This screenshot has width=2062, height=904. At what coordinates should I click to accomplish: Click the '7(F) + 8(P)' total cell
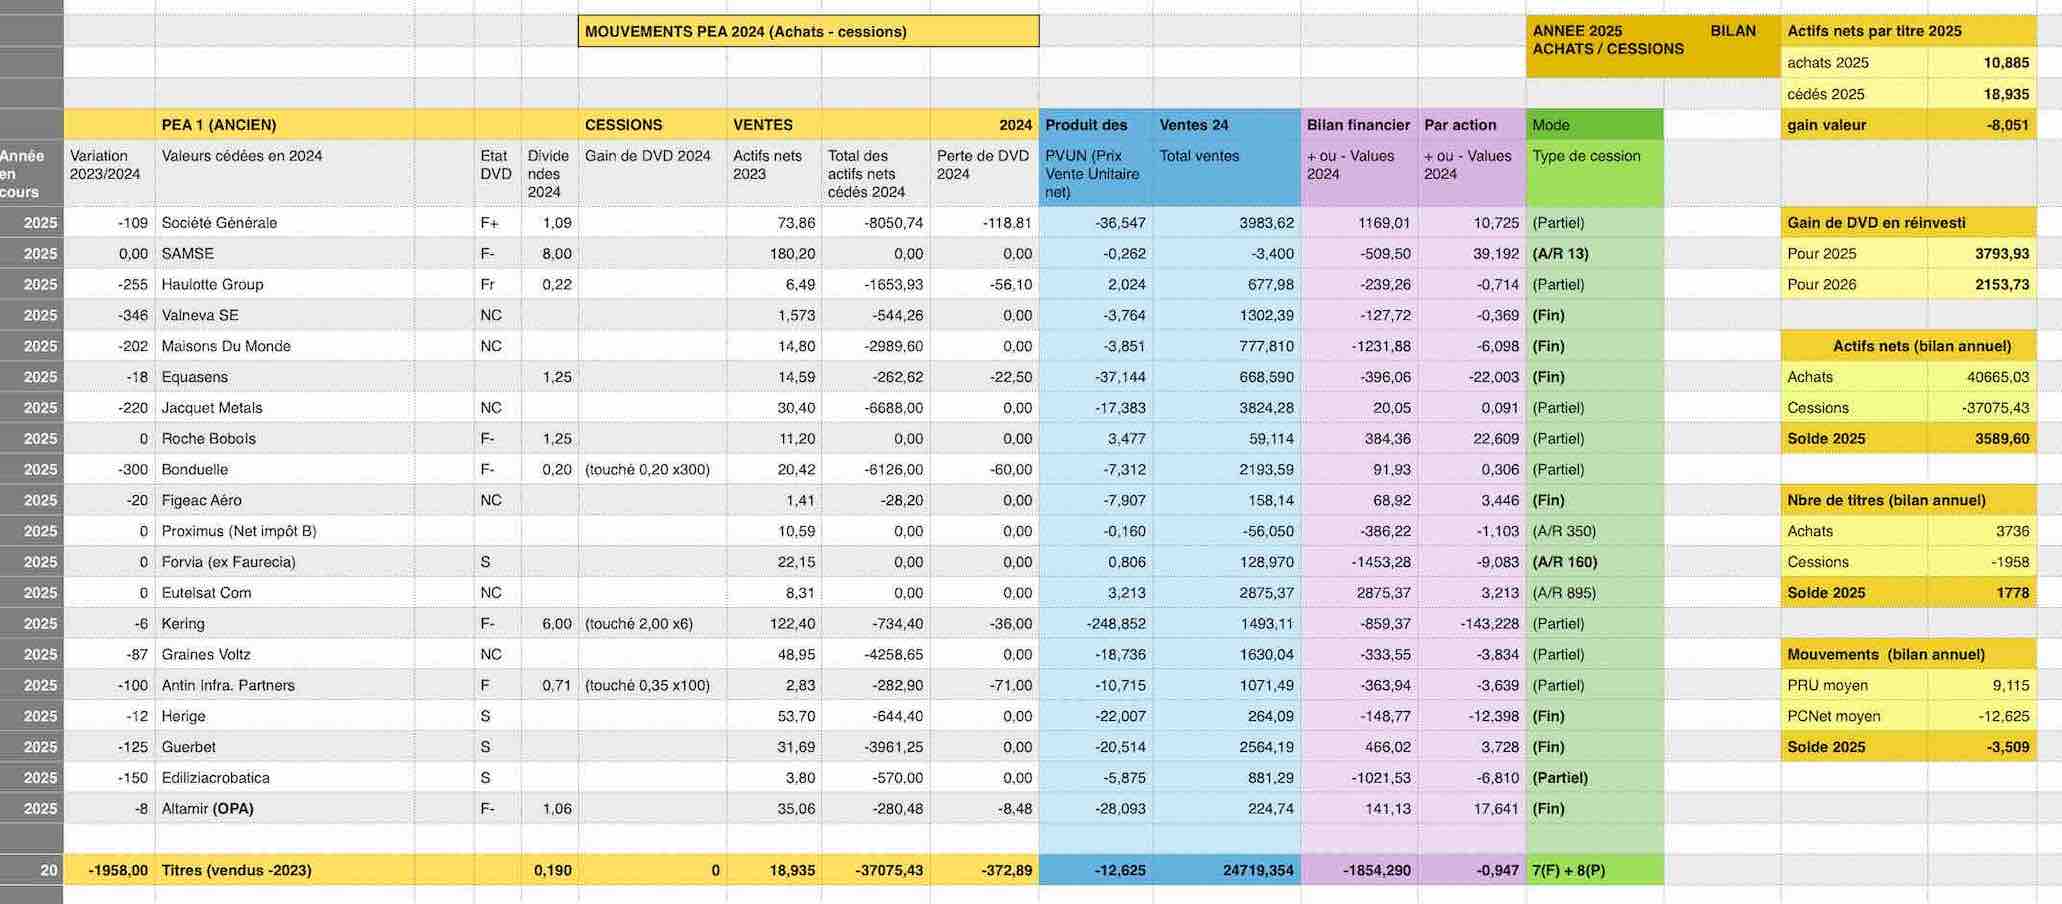(1595, 871)
